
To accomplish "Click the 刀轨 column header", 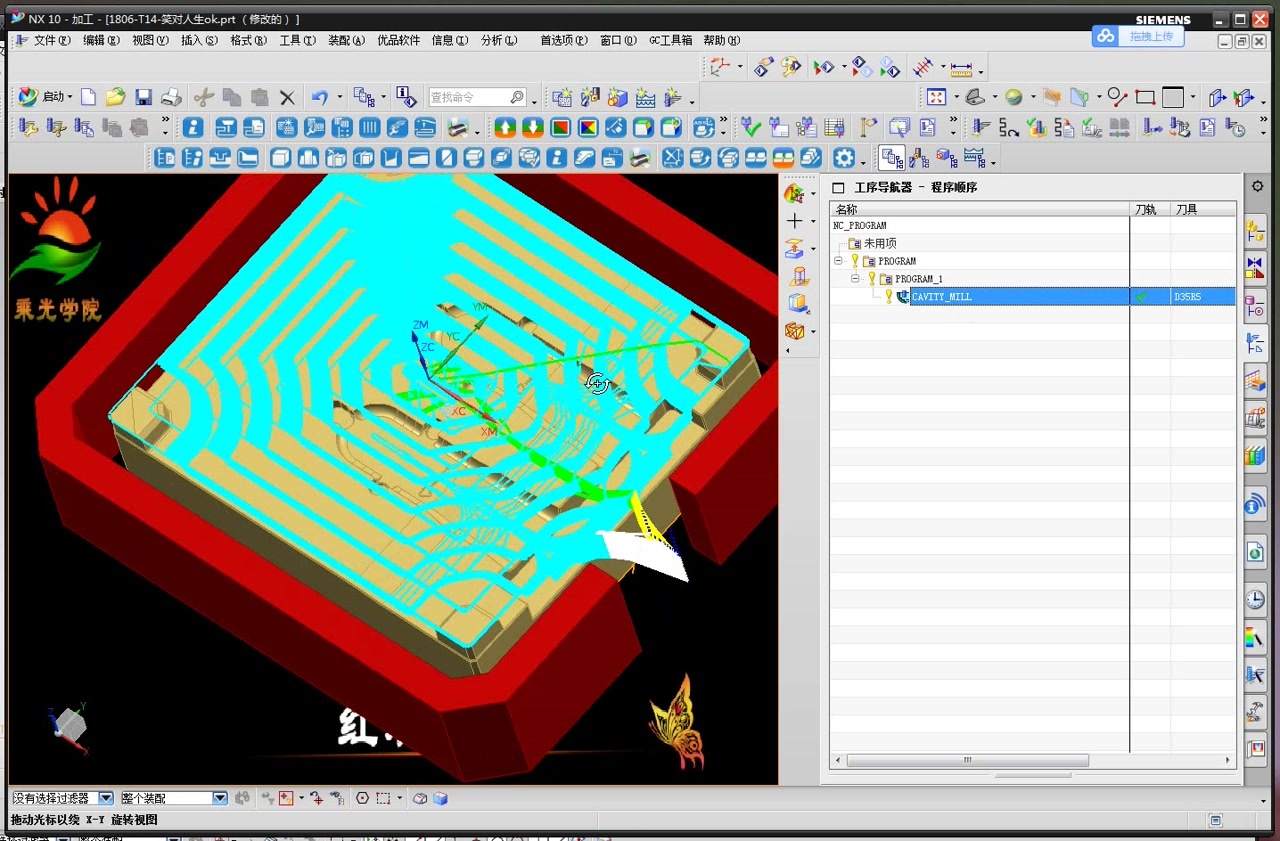I will 1150,209.
